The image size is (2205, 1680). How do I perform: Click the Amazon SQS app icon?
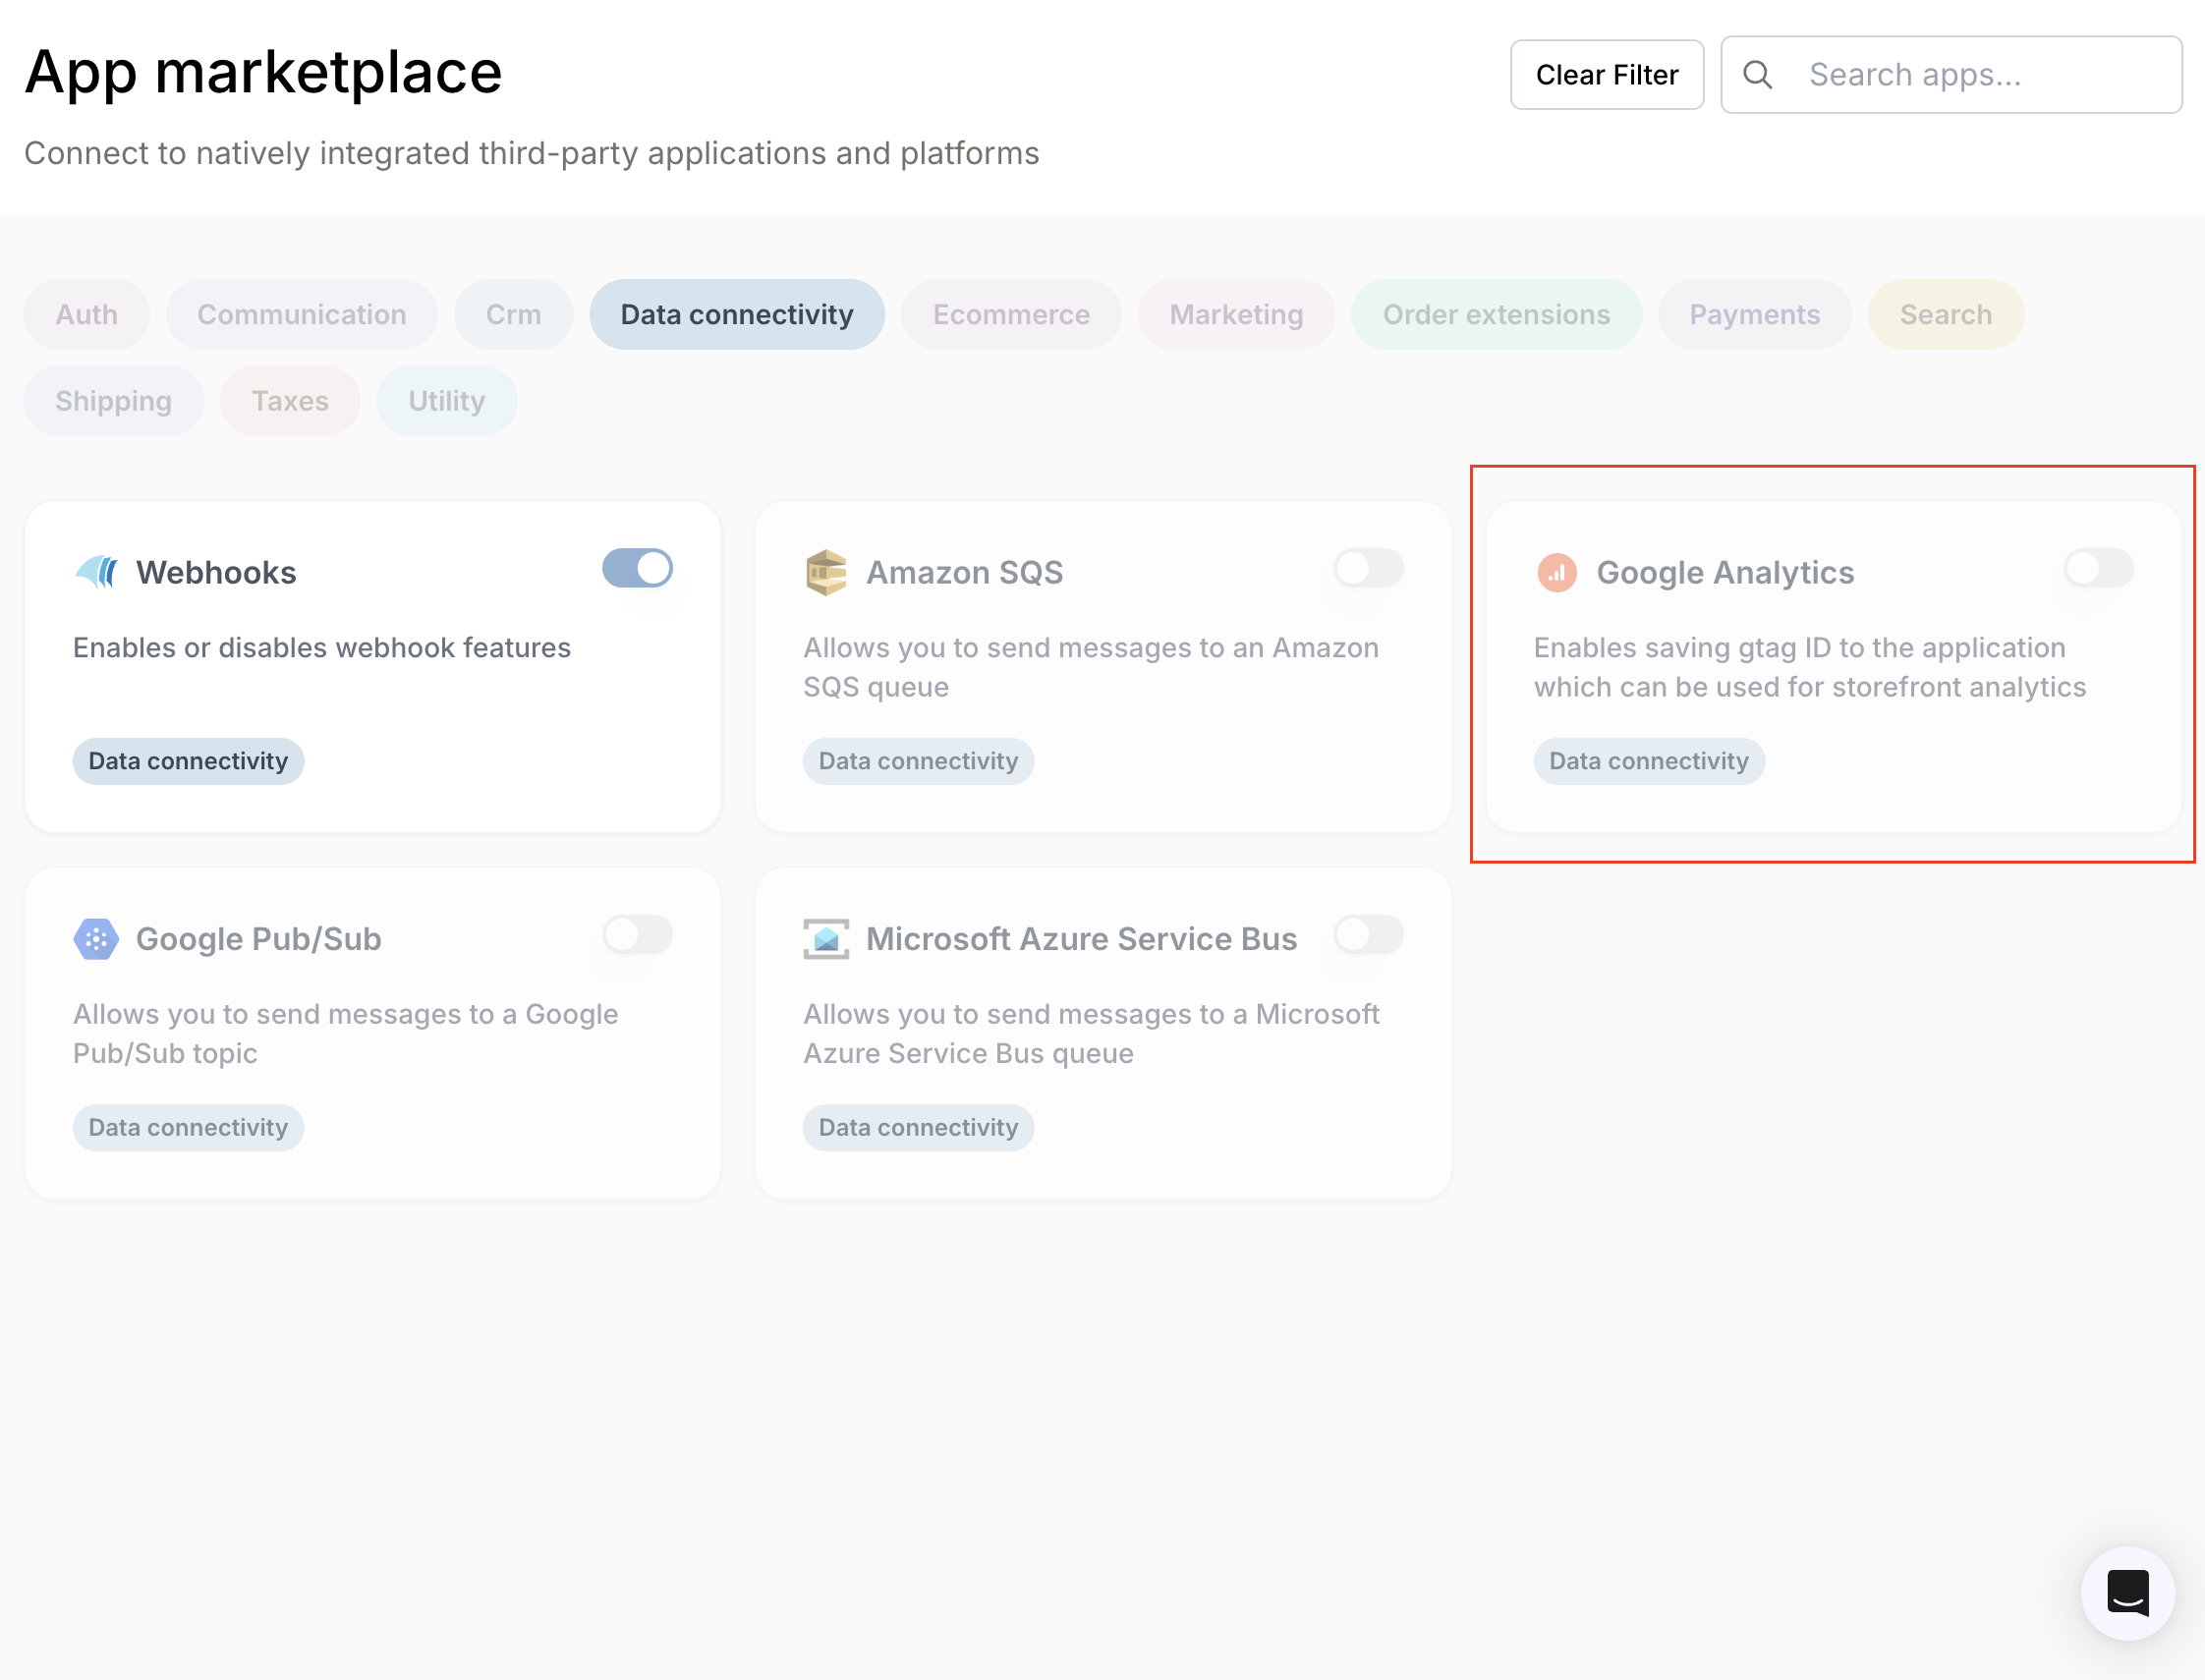[x=826, y=571]
